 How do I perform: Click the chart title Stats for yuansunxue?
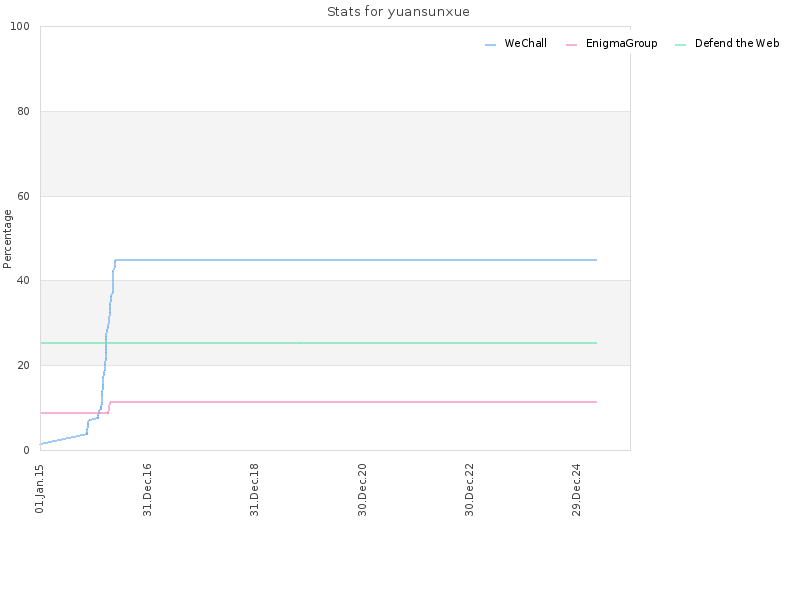pos(398,12)
